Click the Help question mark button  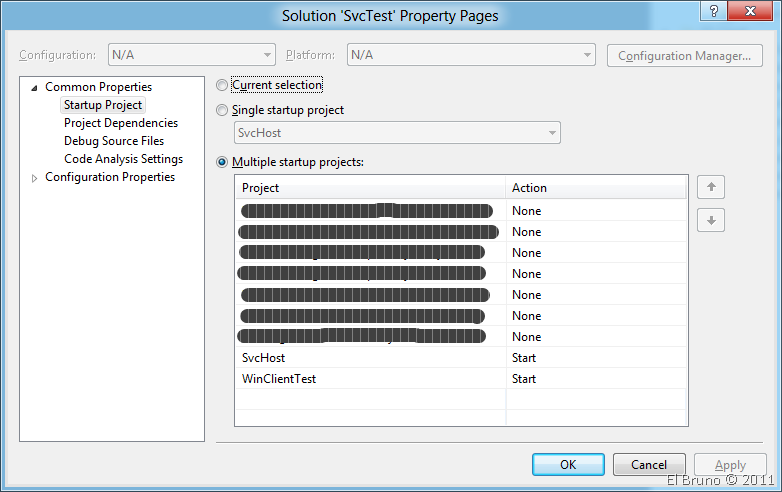pos(714,14)
